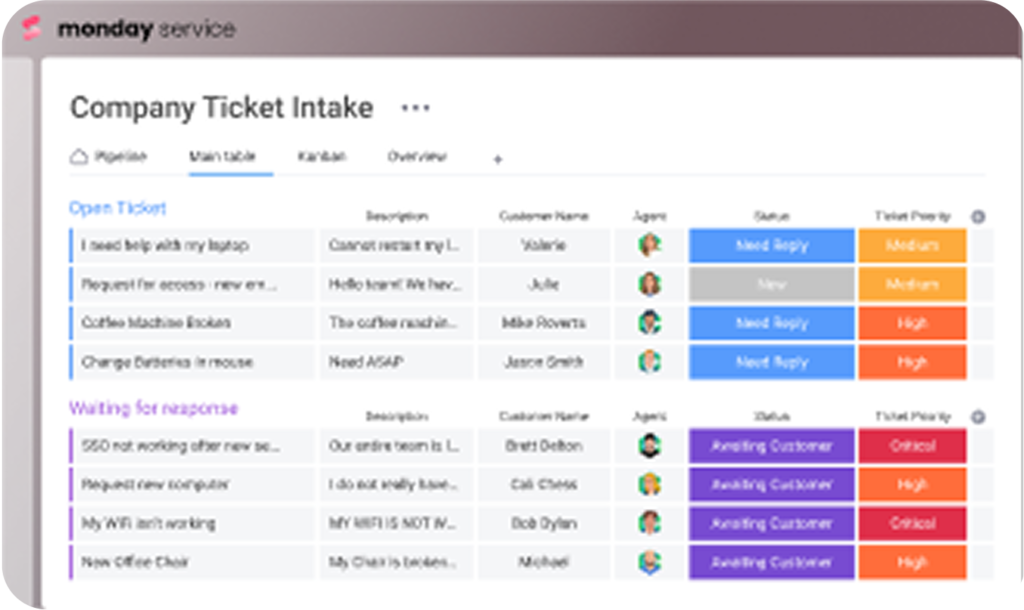Click the agent avatar in Bob Dylan's row
This screenshot has width=1024, height=610.
pos(649,523)
